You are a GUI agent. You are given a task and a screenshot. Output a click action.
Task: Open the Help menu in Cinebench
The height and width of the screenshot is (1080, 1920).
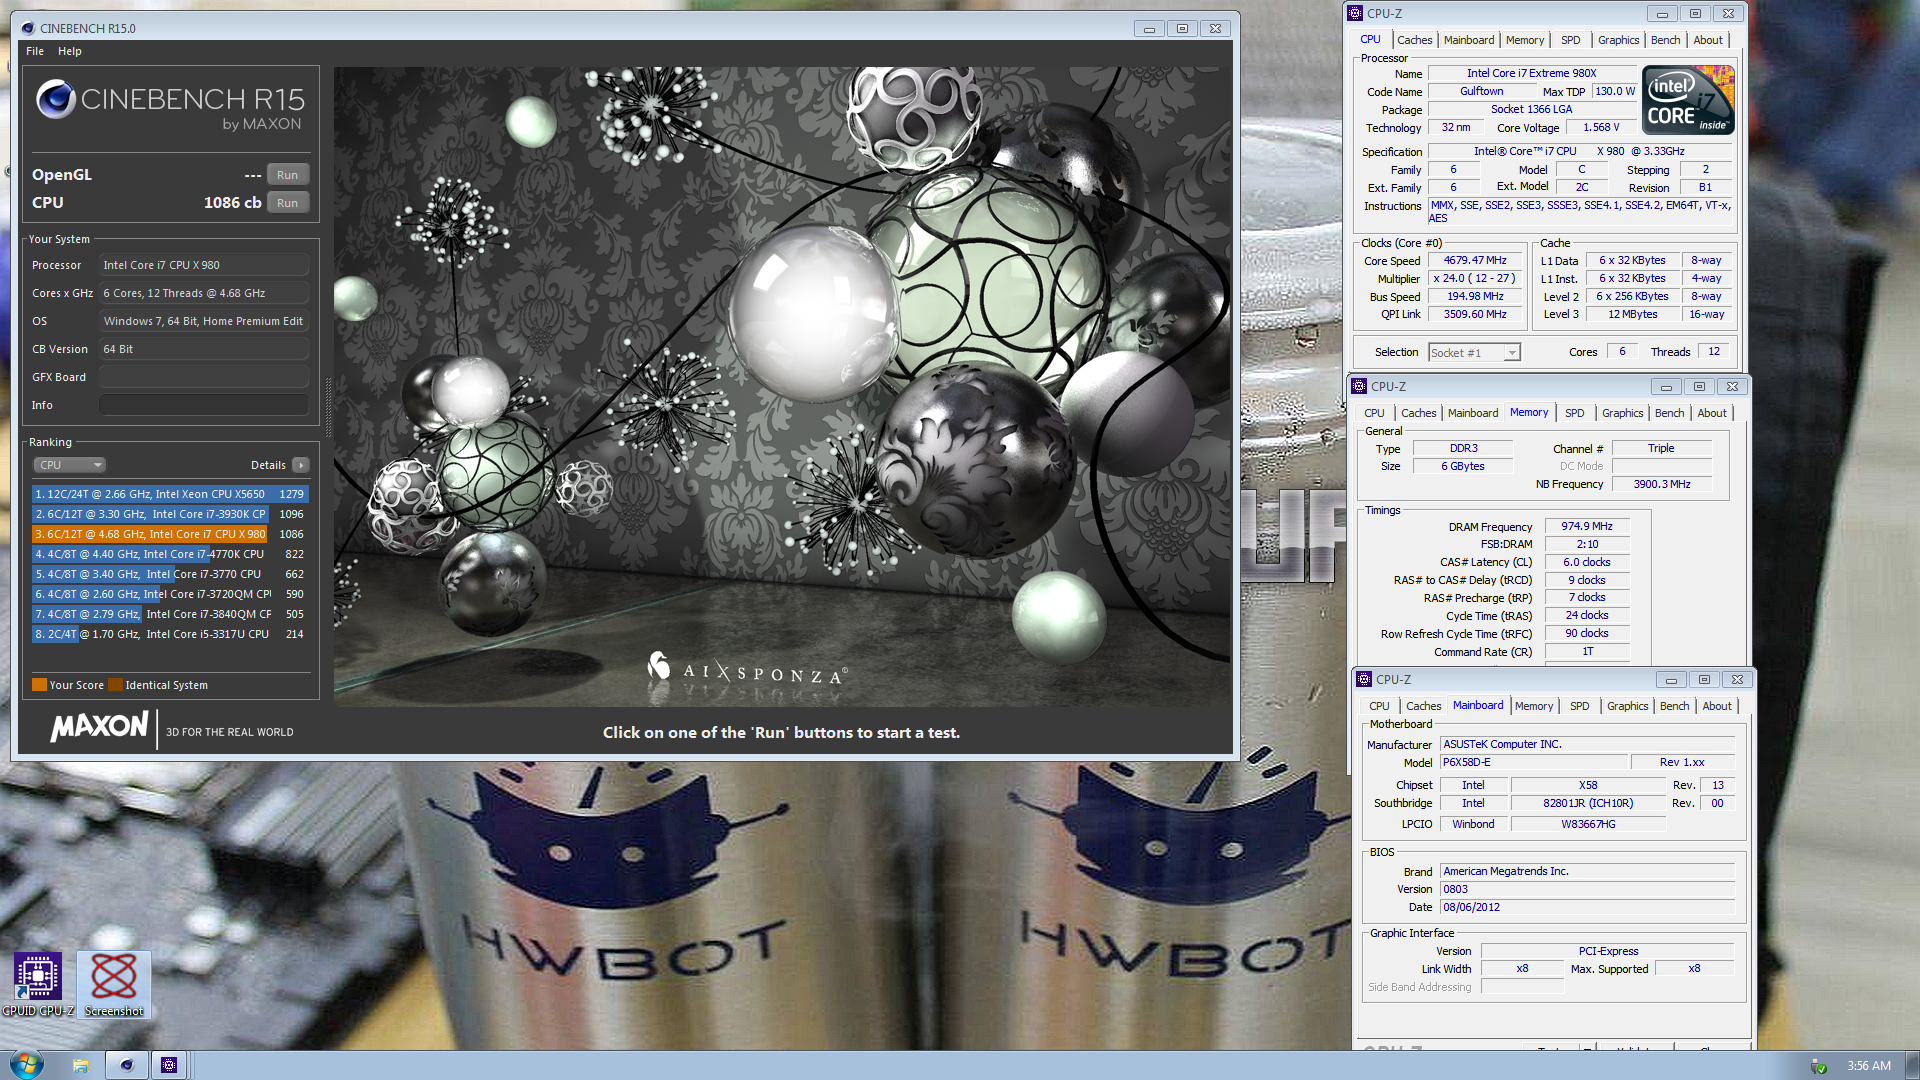(x=70, y=51)
